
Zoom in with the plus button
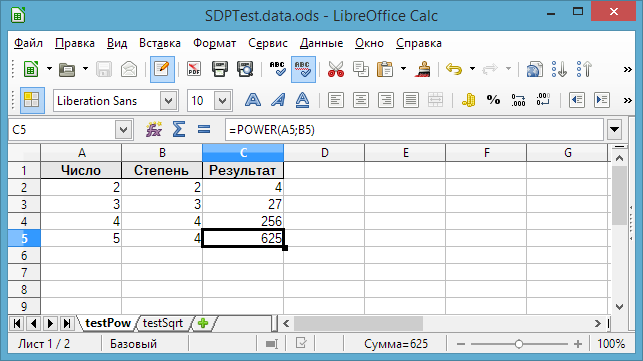coord(578,344)
